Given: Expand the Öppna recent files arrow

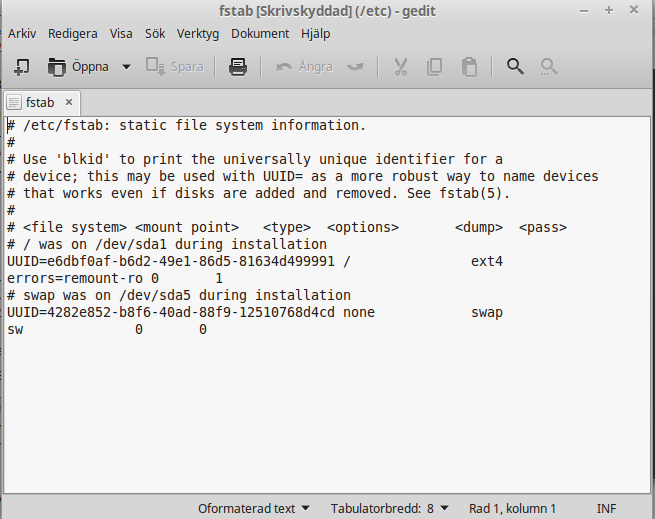Looking at the screenshot, I should pos(126,67).
